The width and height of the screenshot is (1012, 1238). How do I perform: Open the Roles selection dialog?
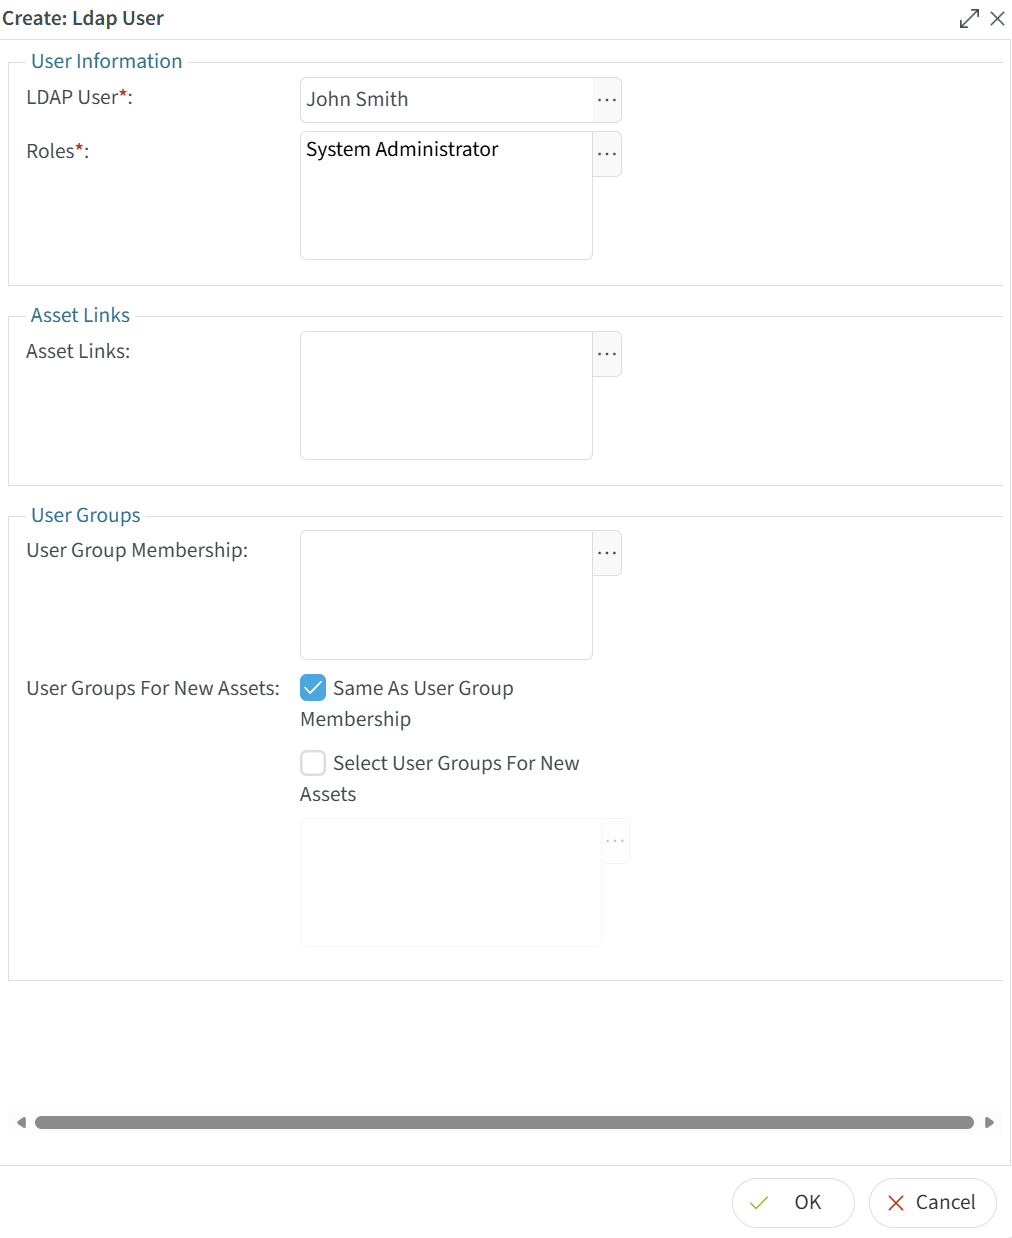tap(606, 153)
